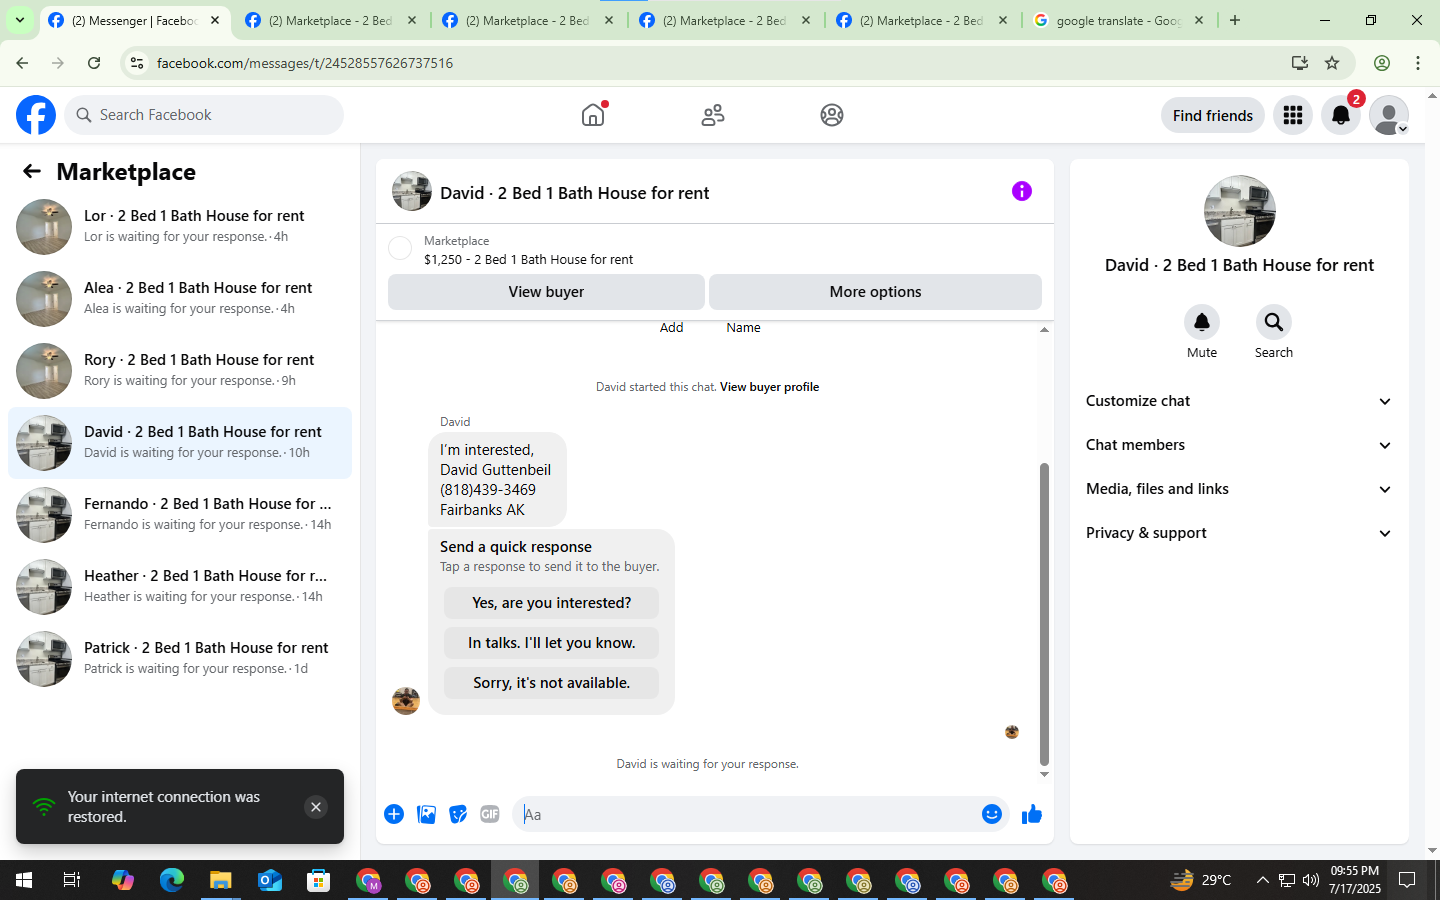Open Lor's conversation in the list
Viewport: 1440px width, 900px height.
click(180, 226)
